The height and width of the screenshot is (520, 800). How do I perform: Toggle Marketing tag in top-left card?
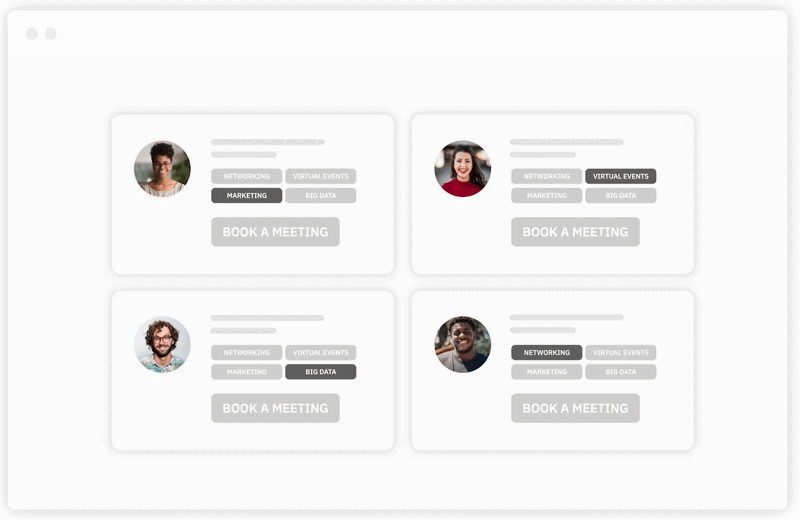tap(246, 196)
